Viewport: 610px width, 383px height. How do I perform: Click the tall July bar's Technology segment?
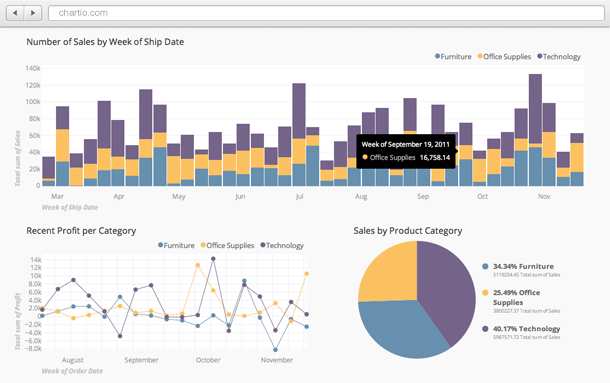tap(299, 111)
